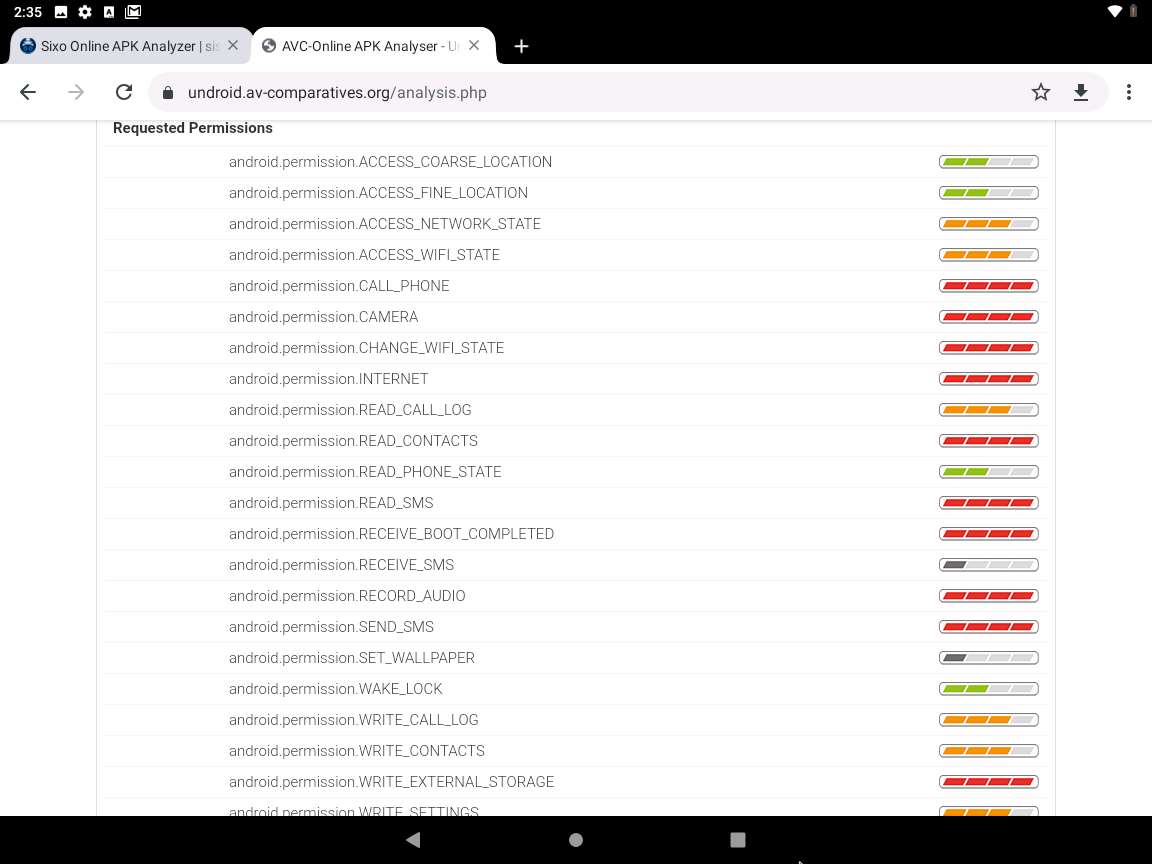Tap the recents square in navigation bar
Screen dimensions: 1152x864
[738, 839]
